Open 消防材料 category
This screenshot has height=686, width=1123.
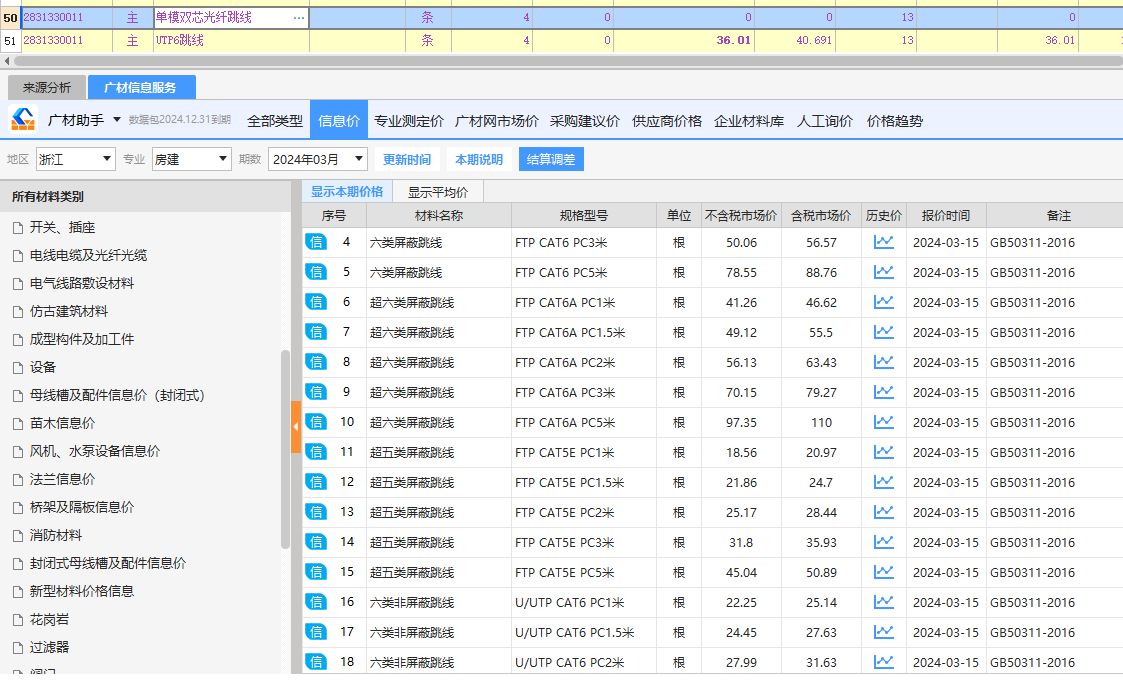coord(56,536)
